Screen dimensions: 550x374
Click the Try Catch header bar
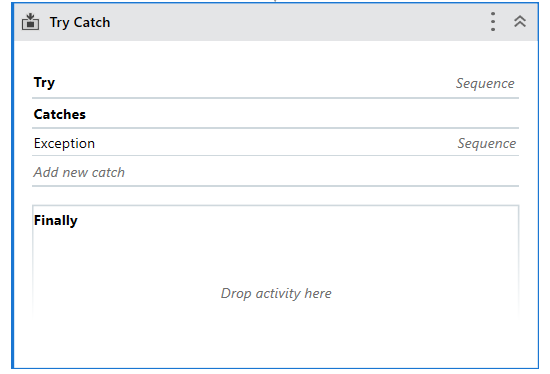pyautogui.click(x=275, y=22)
